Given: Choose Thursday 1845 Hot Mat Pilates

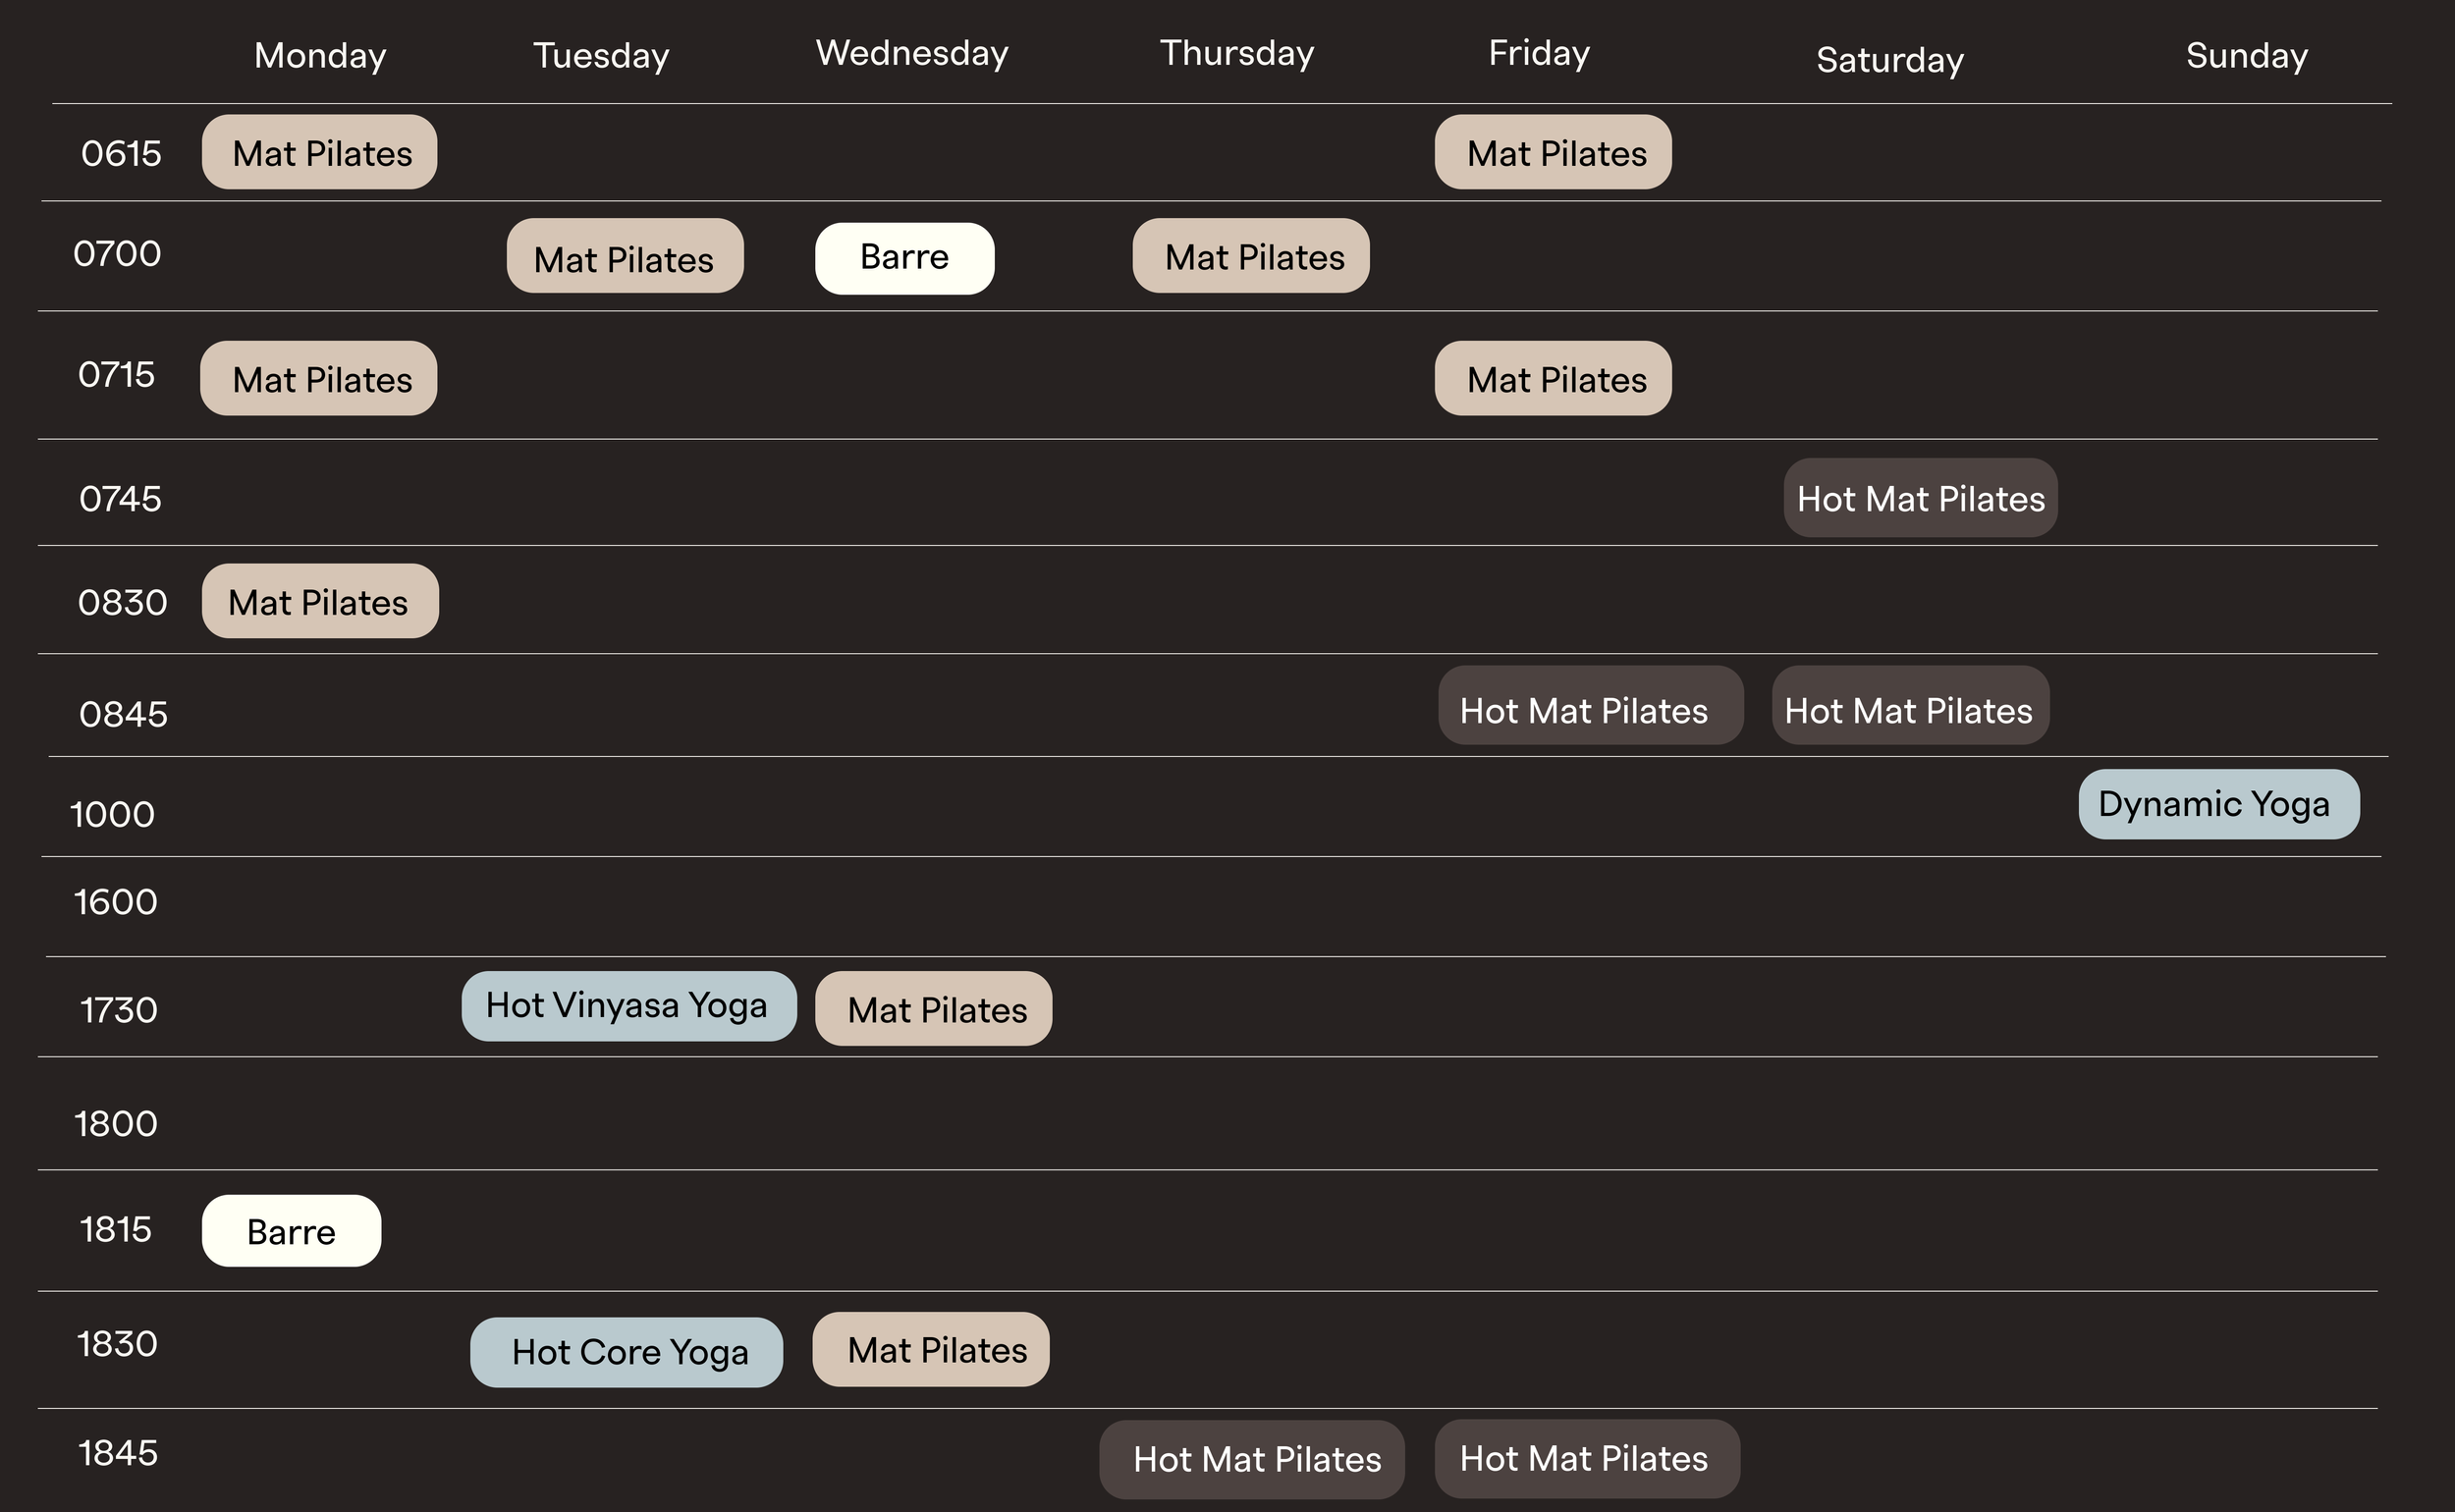Looking at the screenshot, I should coord(1251,1459).
